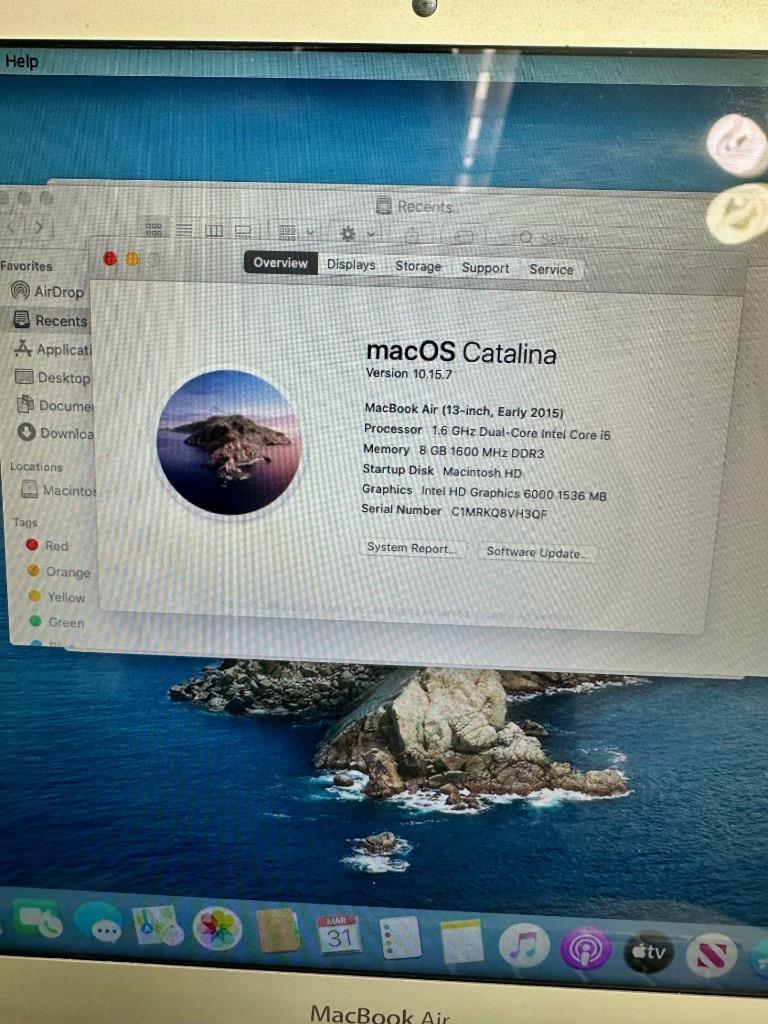Switch to the Displays tab
The image size is (768, 1024).
[351, 264]
